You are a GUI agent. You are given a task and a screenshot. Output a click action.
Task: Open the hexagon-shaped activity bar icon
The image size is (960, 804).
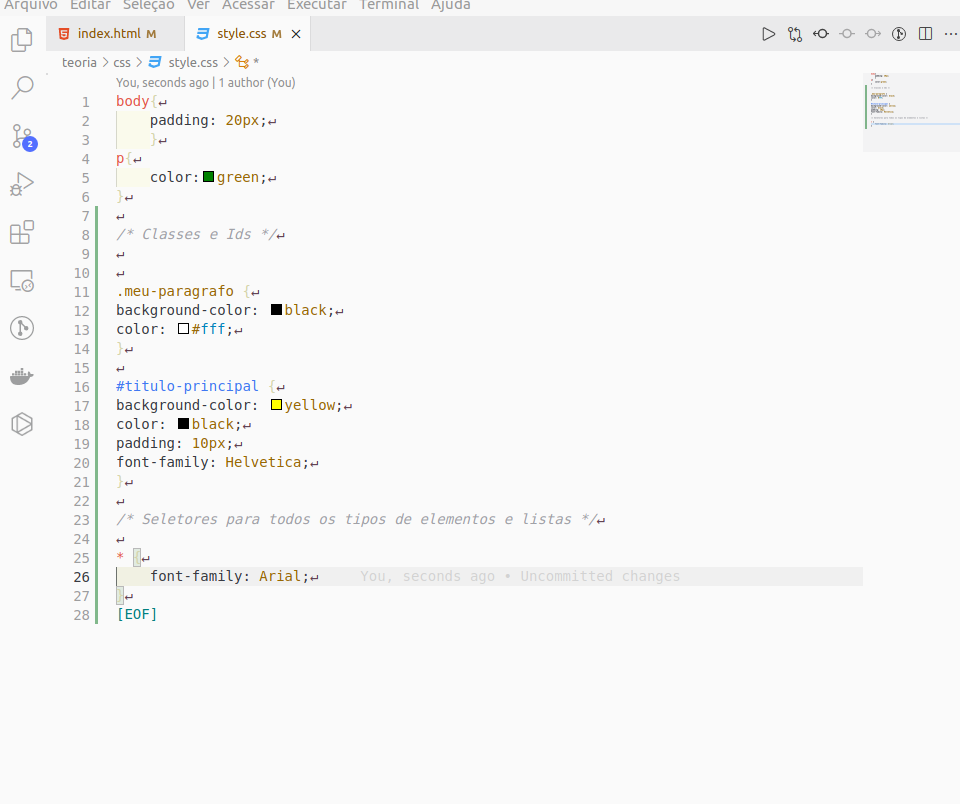22,424
